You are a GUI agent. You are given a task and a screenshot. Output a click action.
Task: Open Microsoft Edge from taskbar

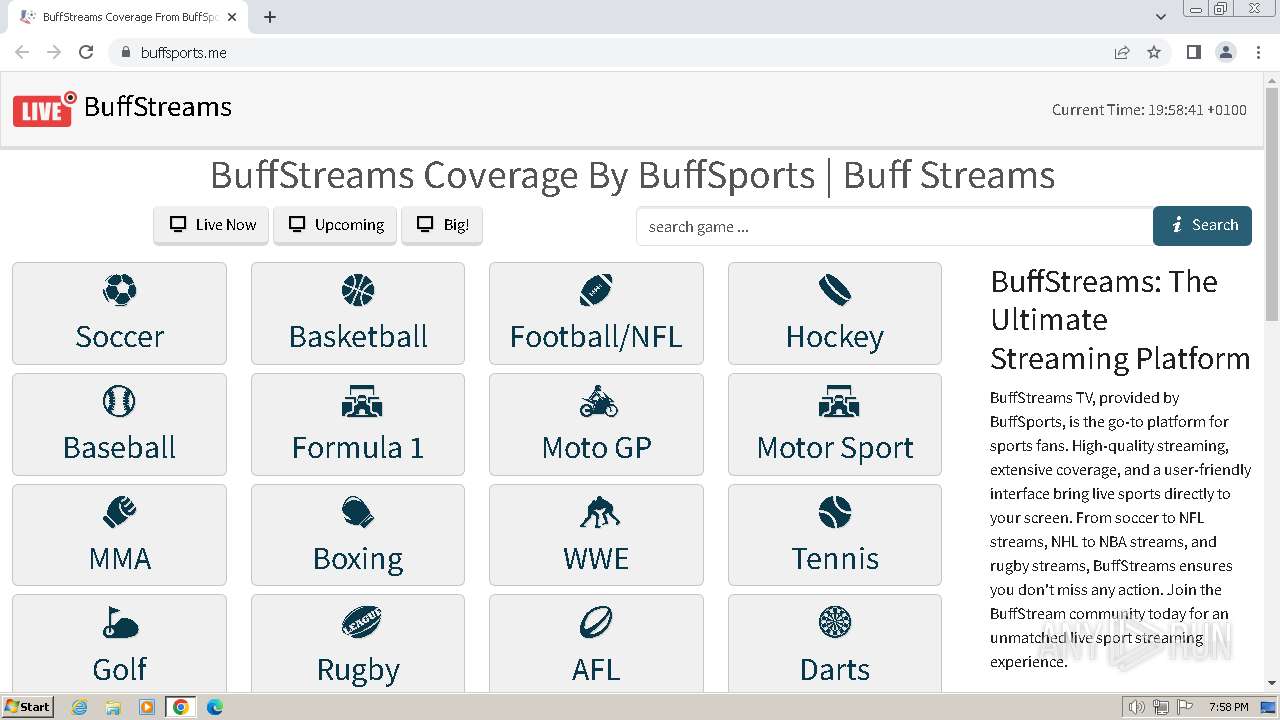pyautogui.click(x=214, y=707)
